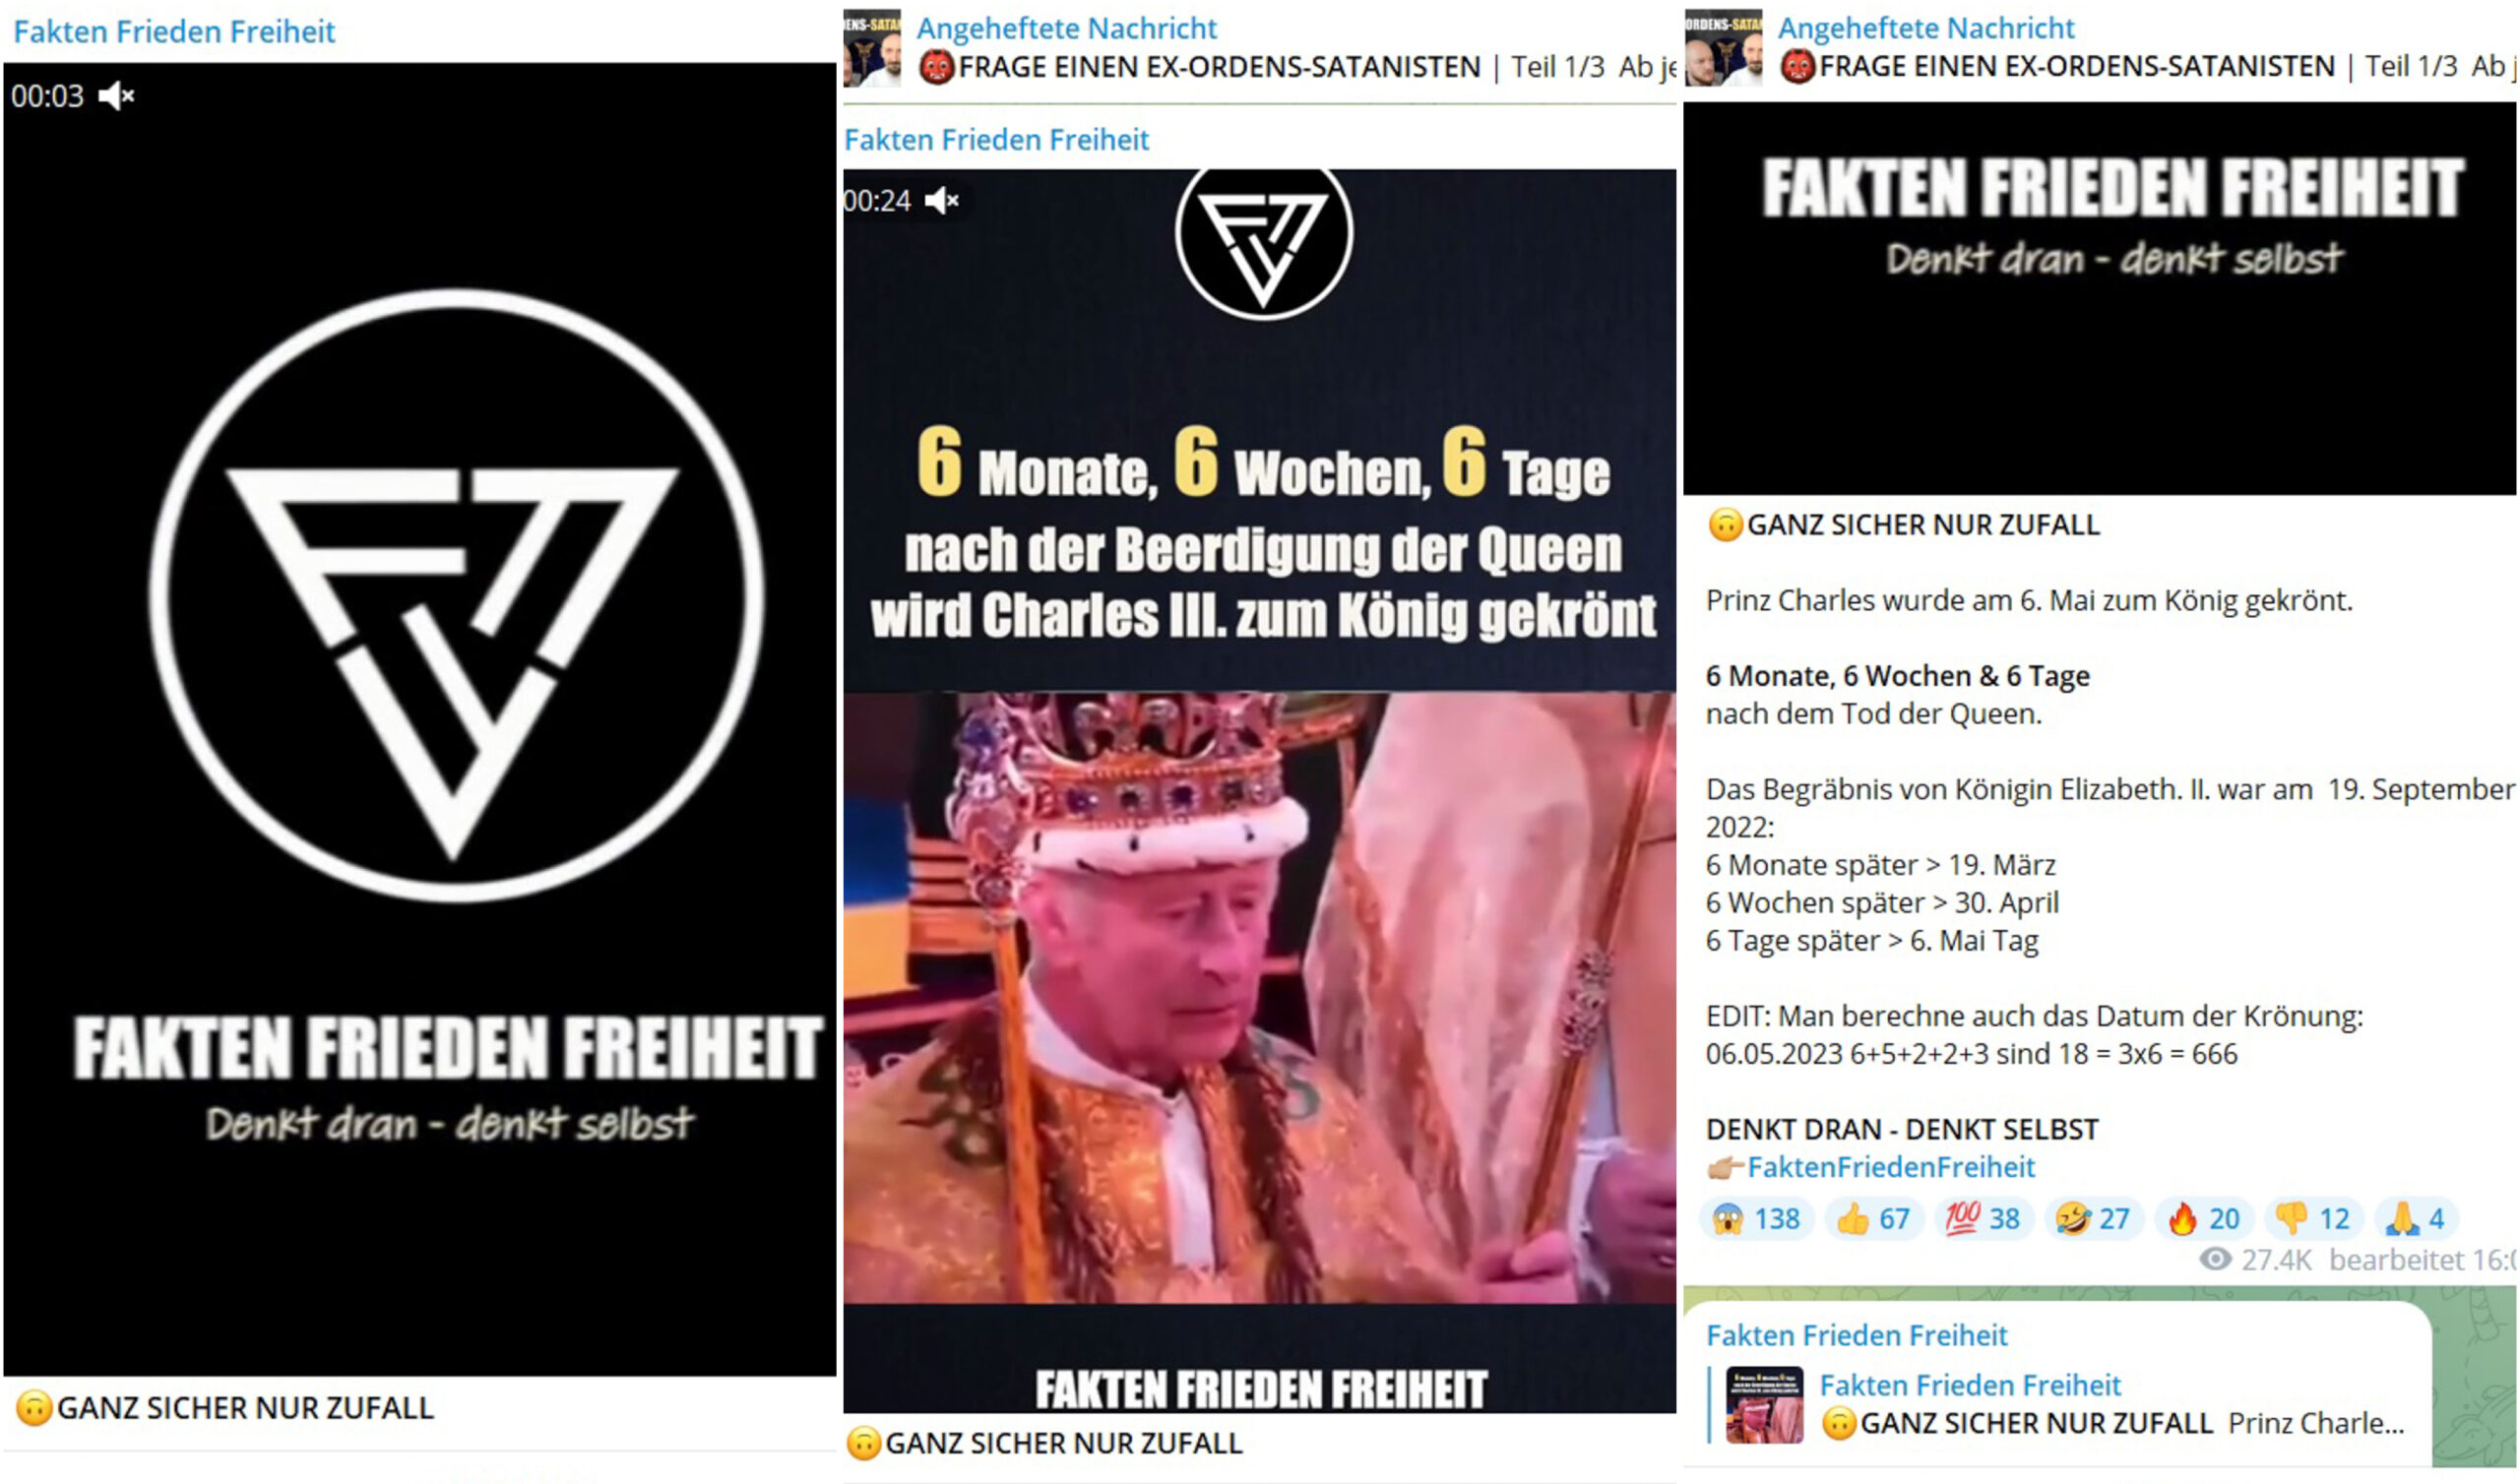Open the pinned message header in the right panel
Image resolution: width=2520 pixels, height=1484 pixels.
[x=2146, y=48]
